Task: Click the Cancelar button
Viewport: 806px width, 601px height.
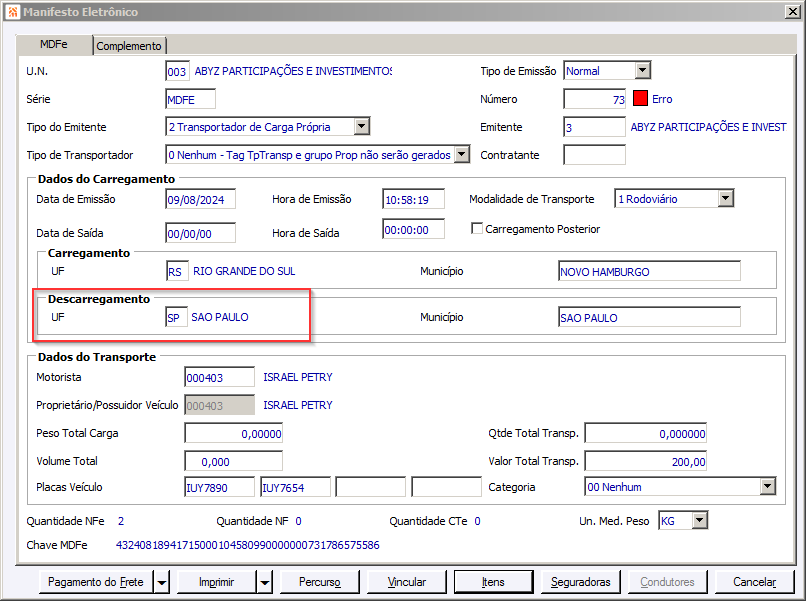Action: click(754, 582)
